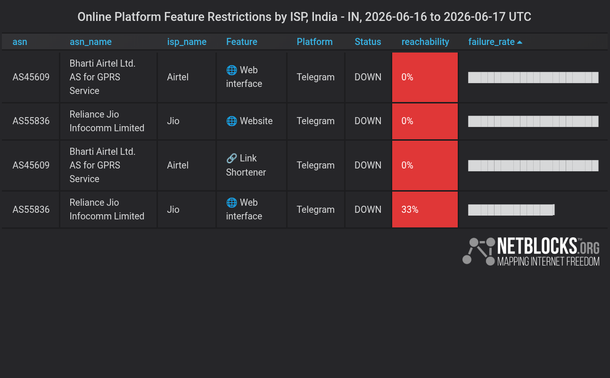Click Bharti Airtel Ltd. name in Web interface row
The width and height of the screenshot is (610, 378).
click(x=102, y=77)
